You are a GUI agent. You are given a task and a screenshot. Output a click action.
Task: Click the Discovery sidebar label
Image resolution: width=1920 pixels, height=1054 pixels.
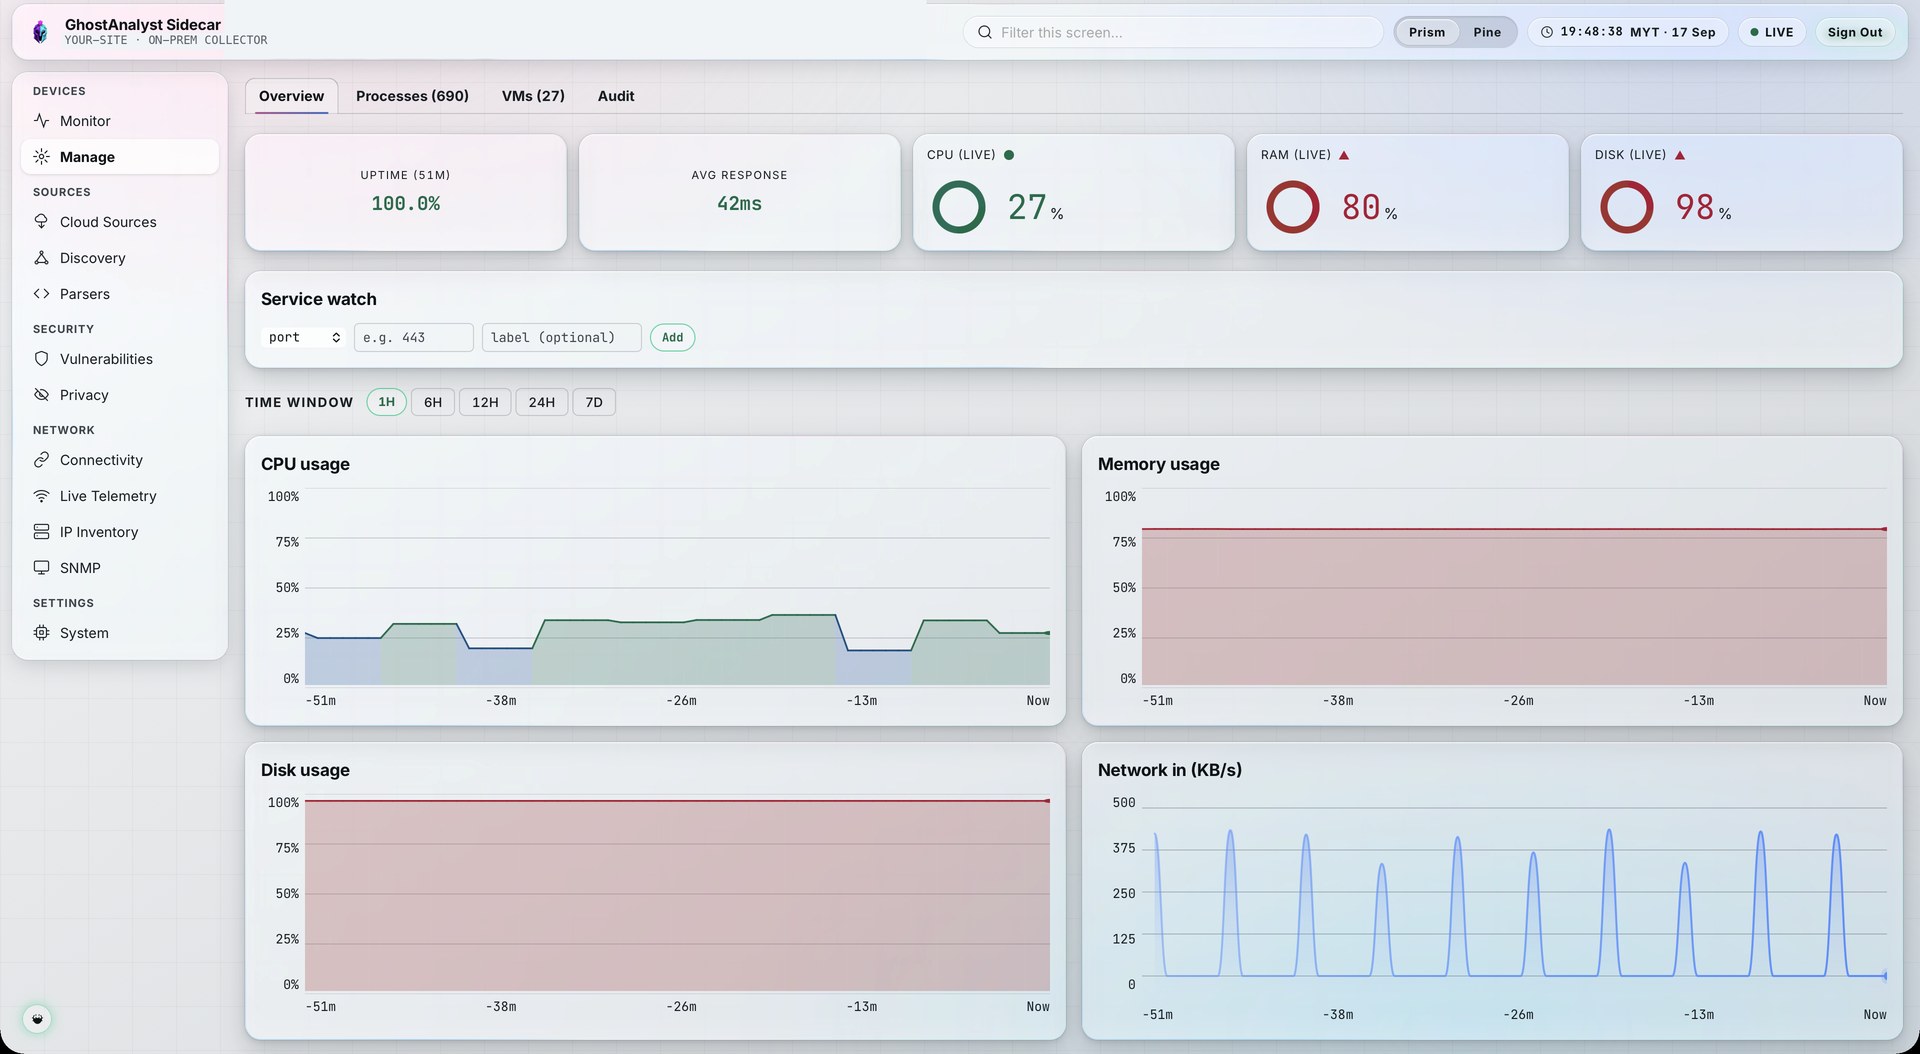(93, 258)
